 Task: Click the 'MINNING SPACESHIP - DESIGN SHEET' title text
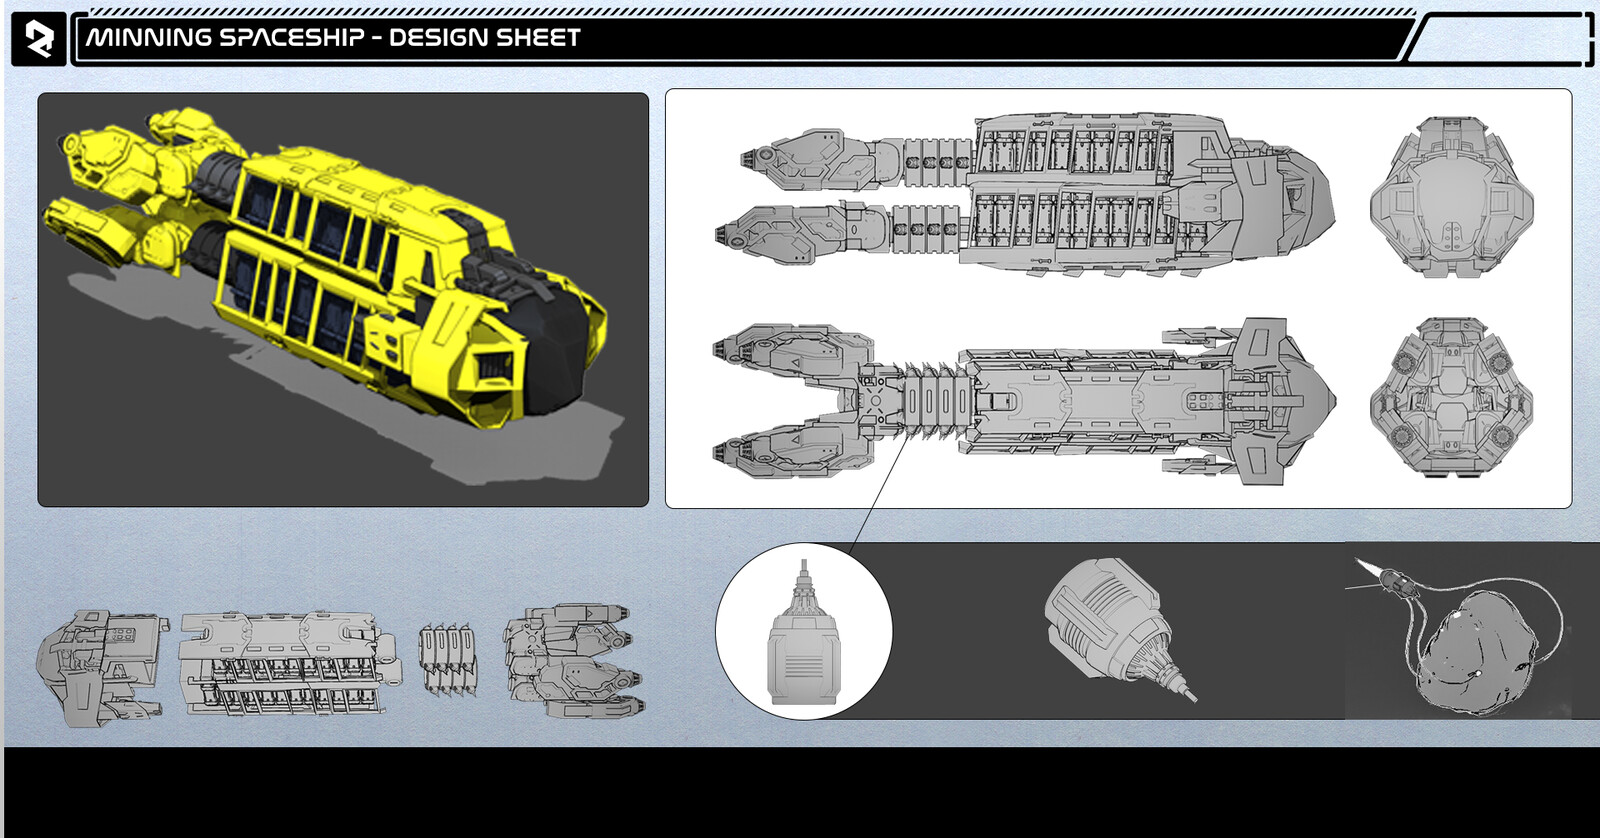(333, 38)
